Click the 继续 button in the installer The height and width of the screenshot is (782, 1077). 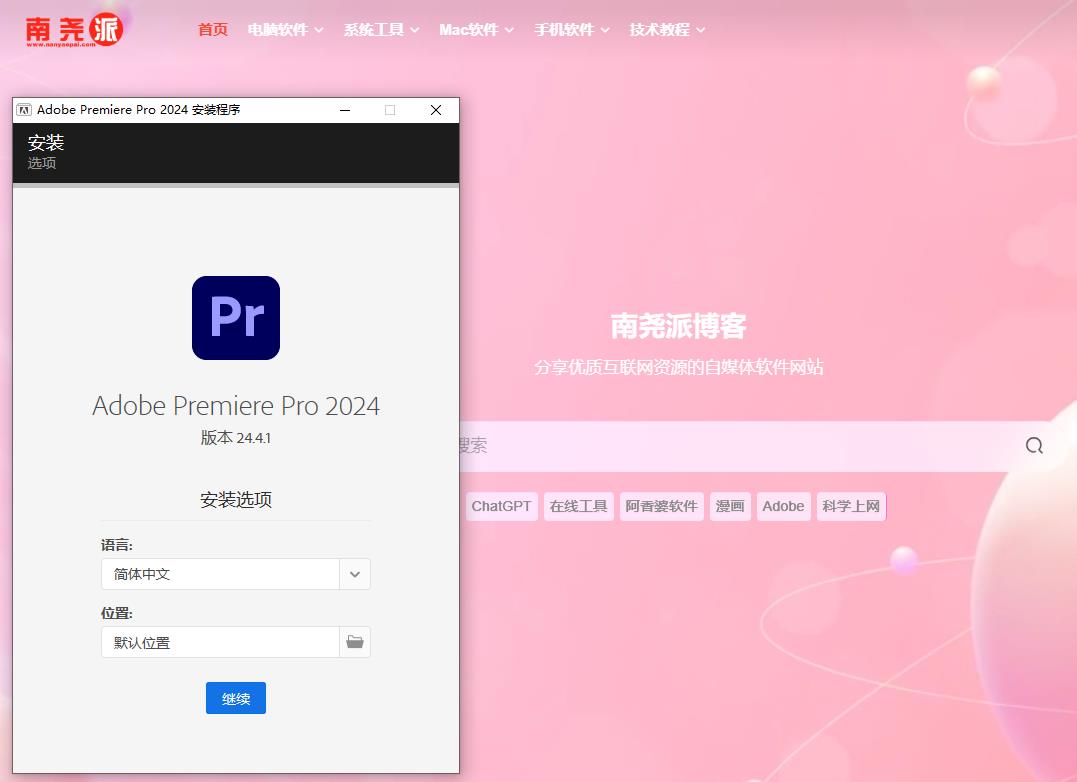[236, 698]
